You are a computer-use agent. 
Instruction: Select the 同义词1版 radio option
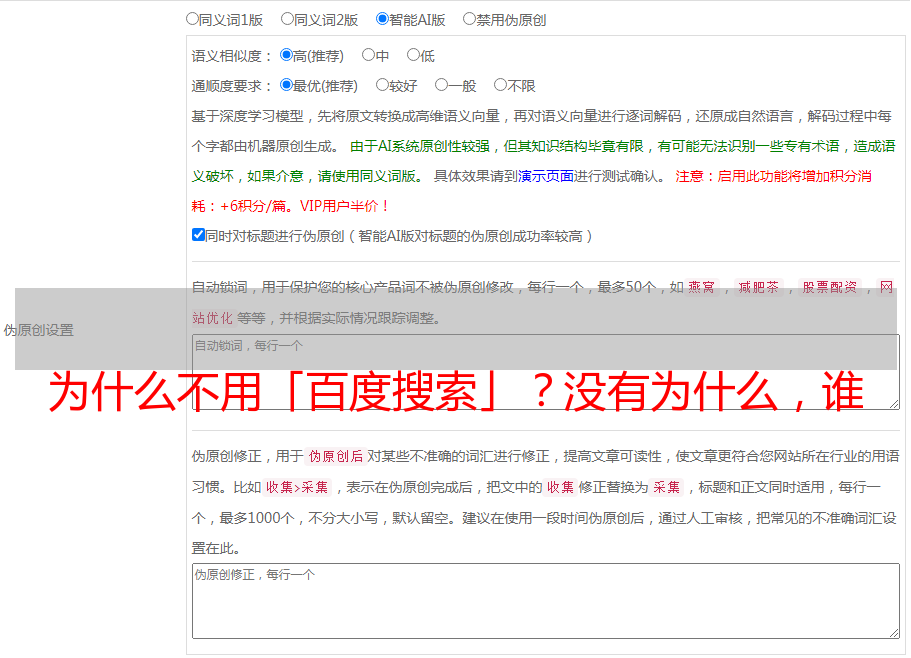pyautogui.click(x=192, y=19)
